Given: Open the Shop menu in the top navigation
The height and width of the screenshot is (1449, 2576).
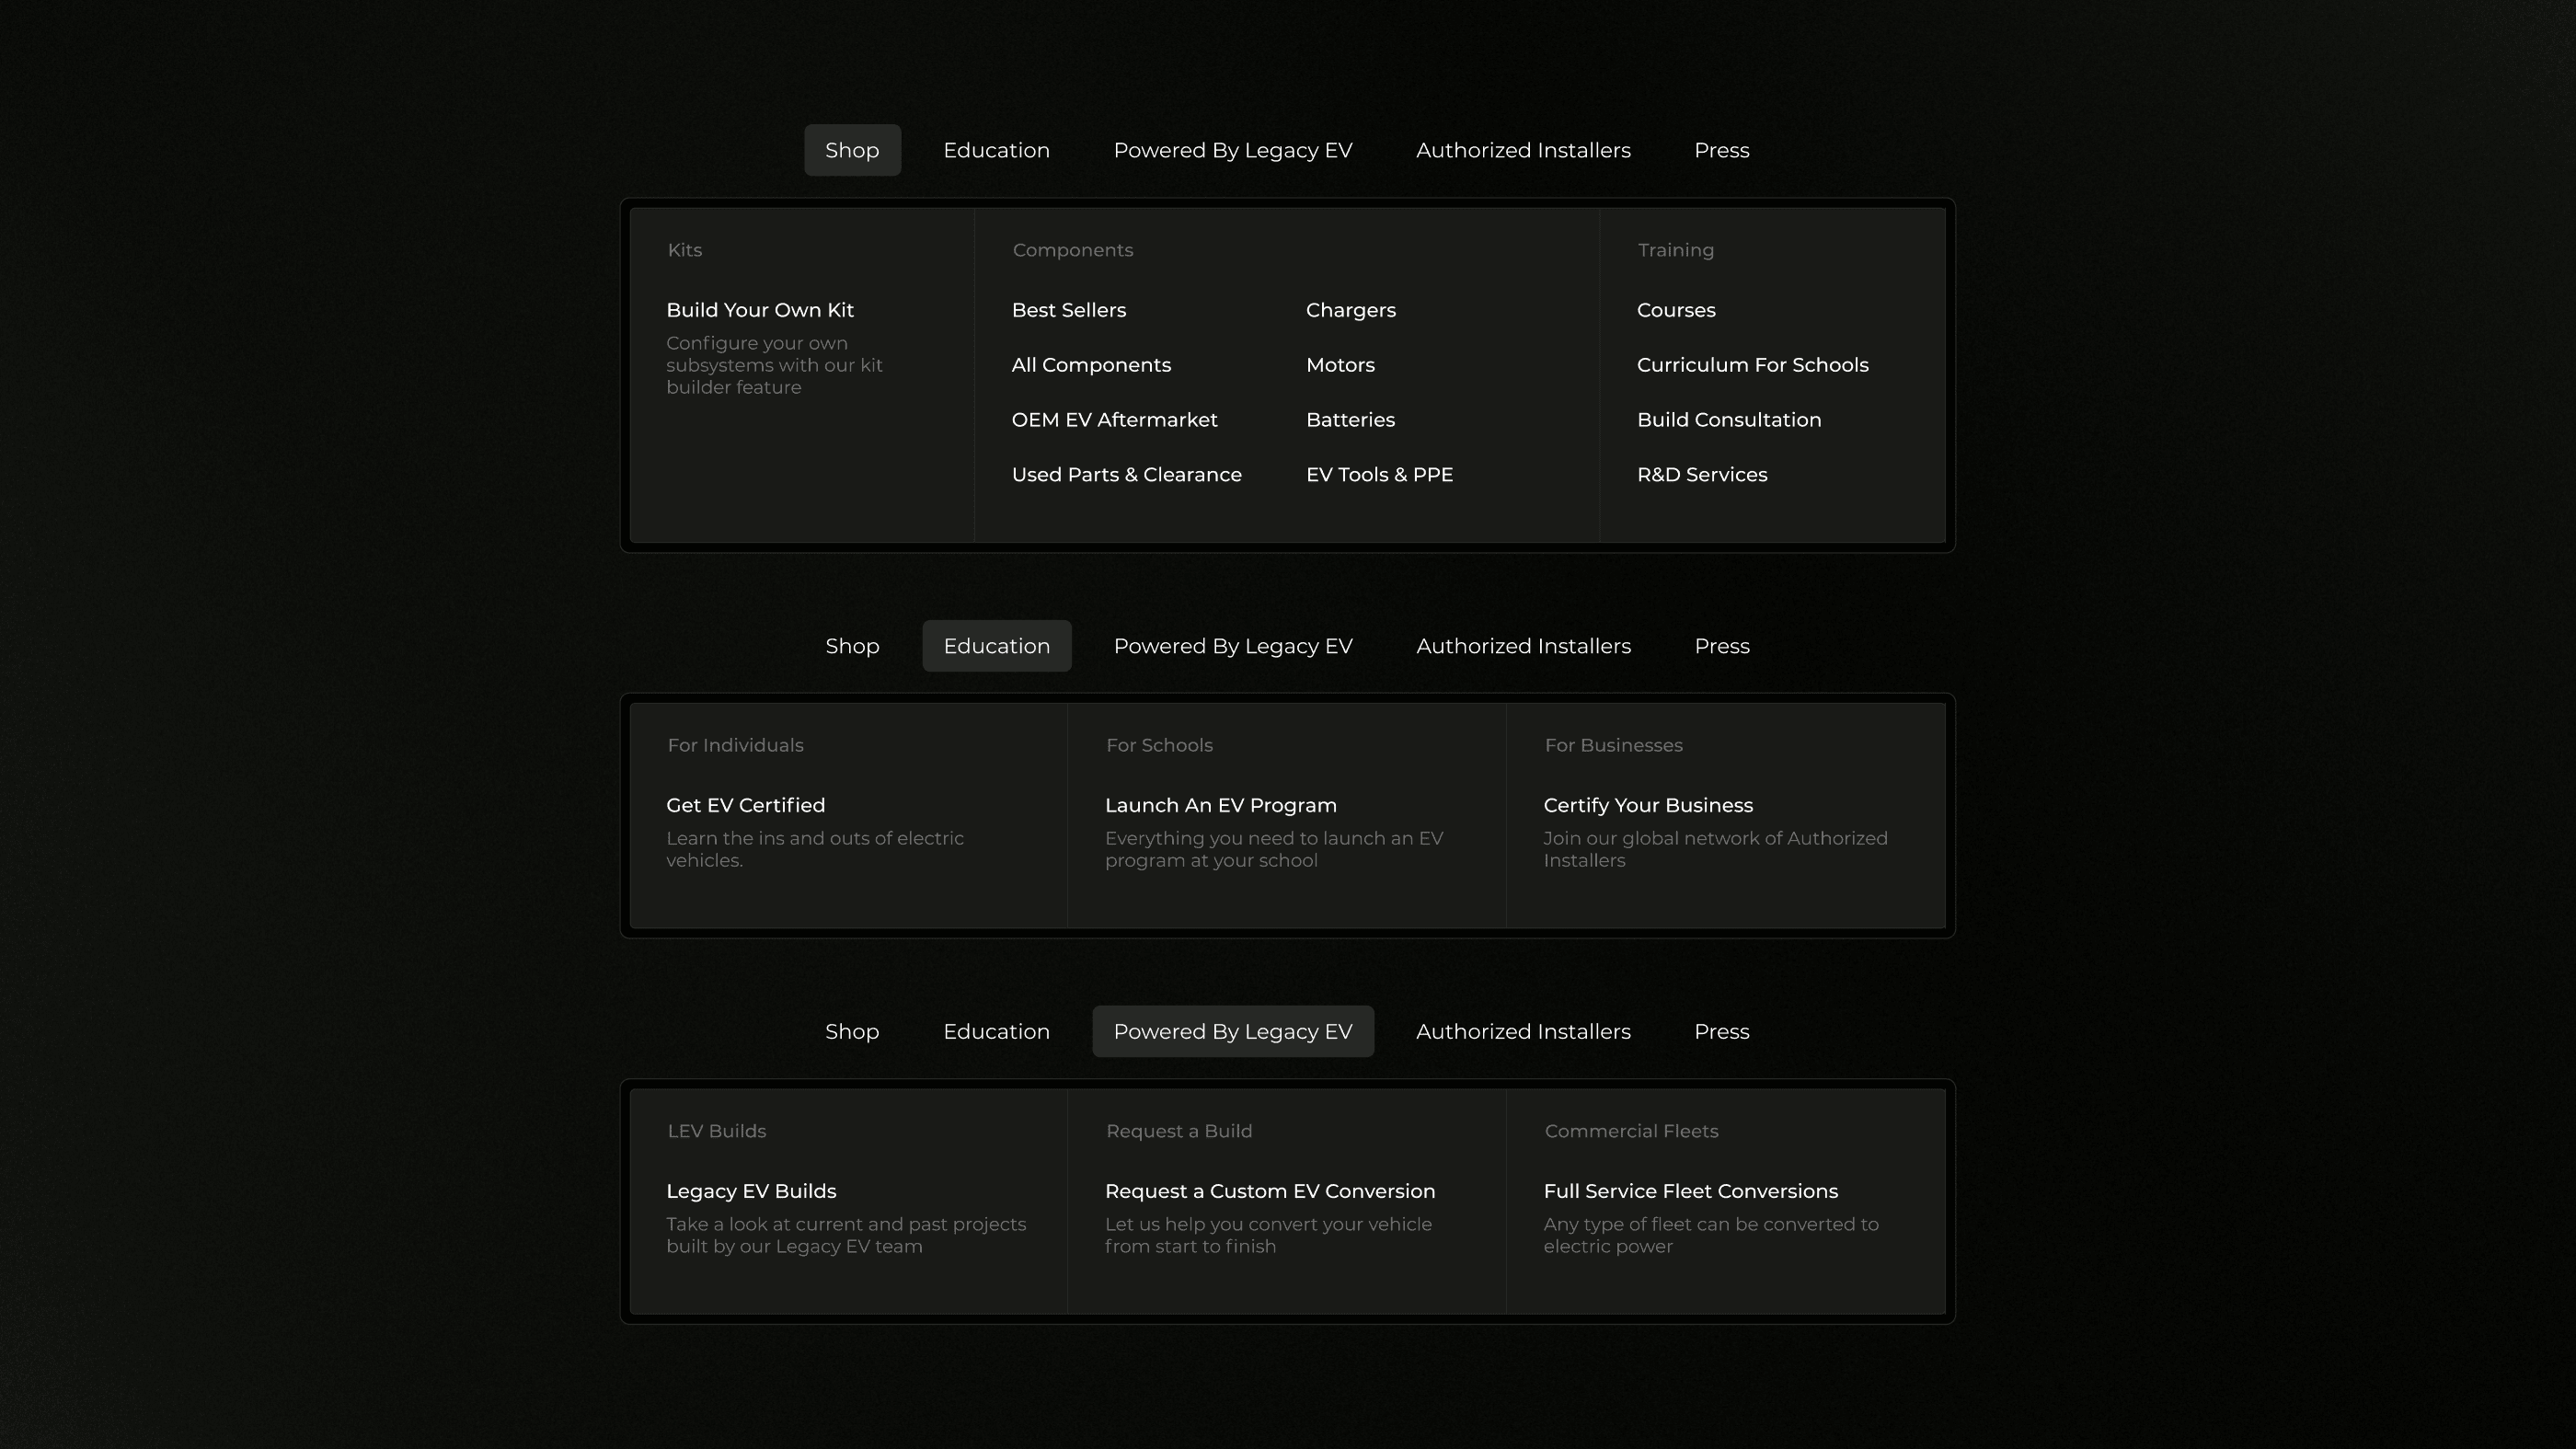Looking at the screenshot, I should pos(851,150).
